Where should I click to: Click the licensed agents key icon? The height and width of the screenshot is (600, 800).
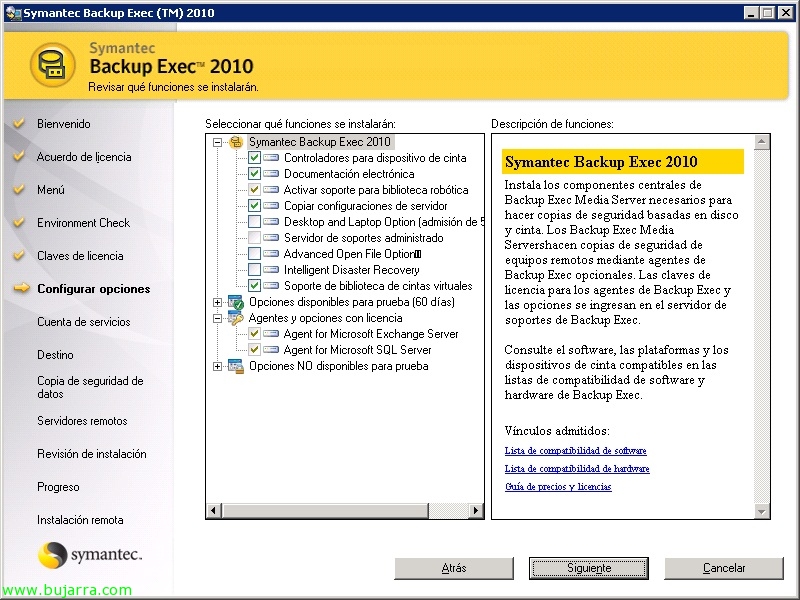(x=236, y=318)
